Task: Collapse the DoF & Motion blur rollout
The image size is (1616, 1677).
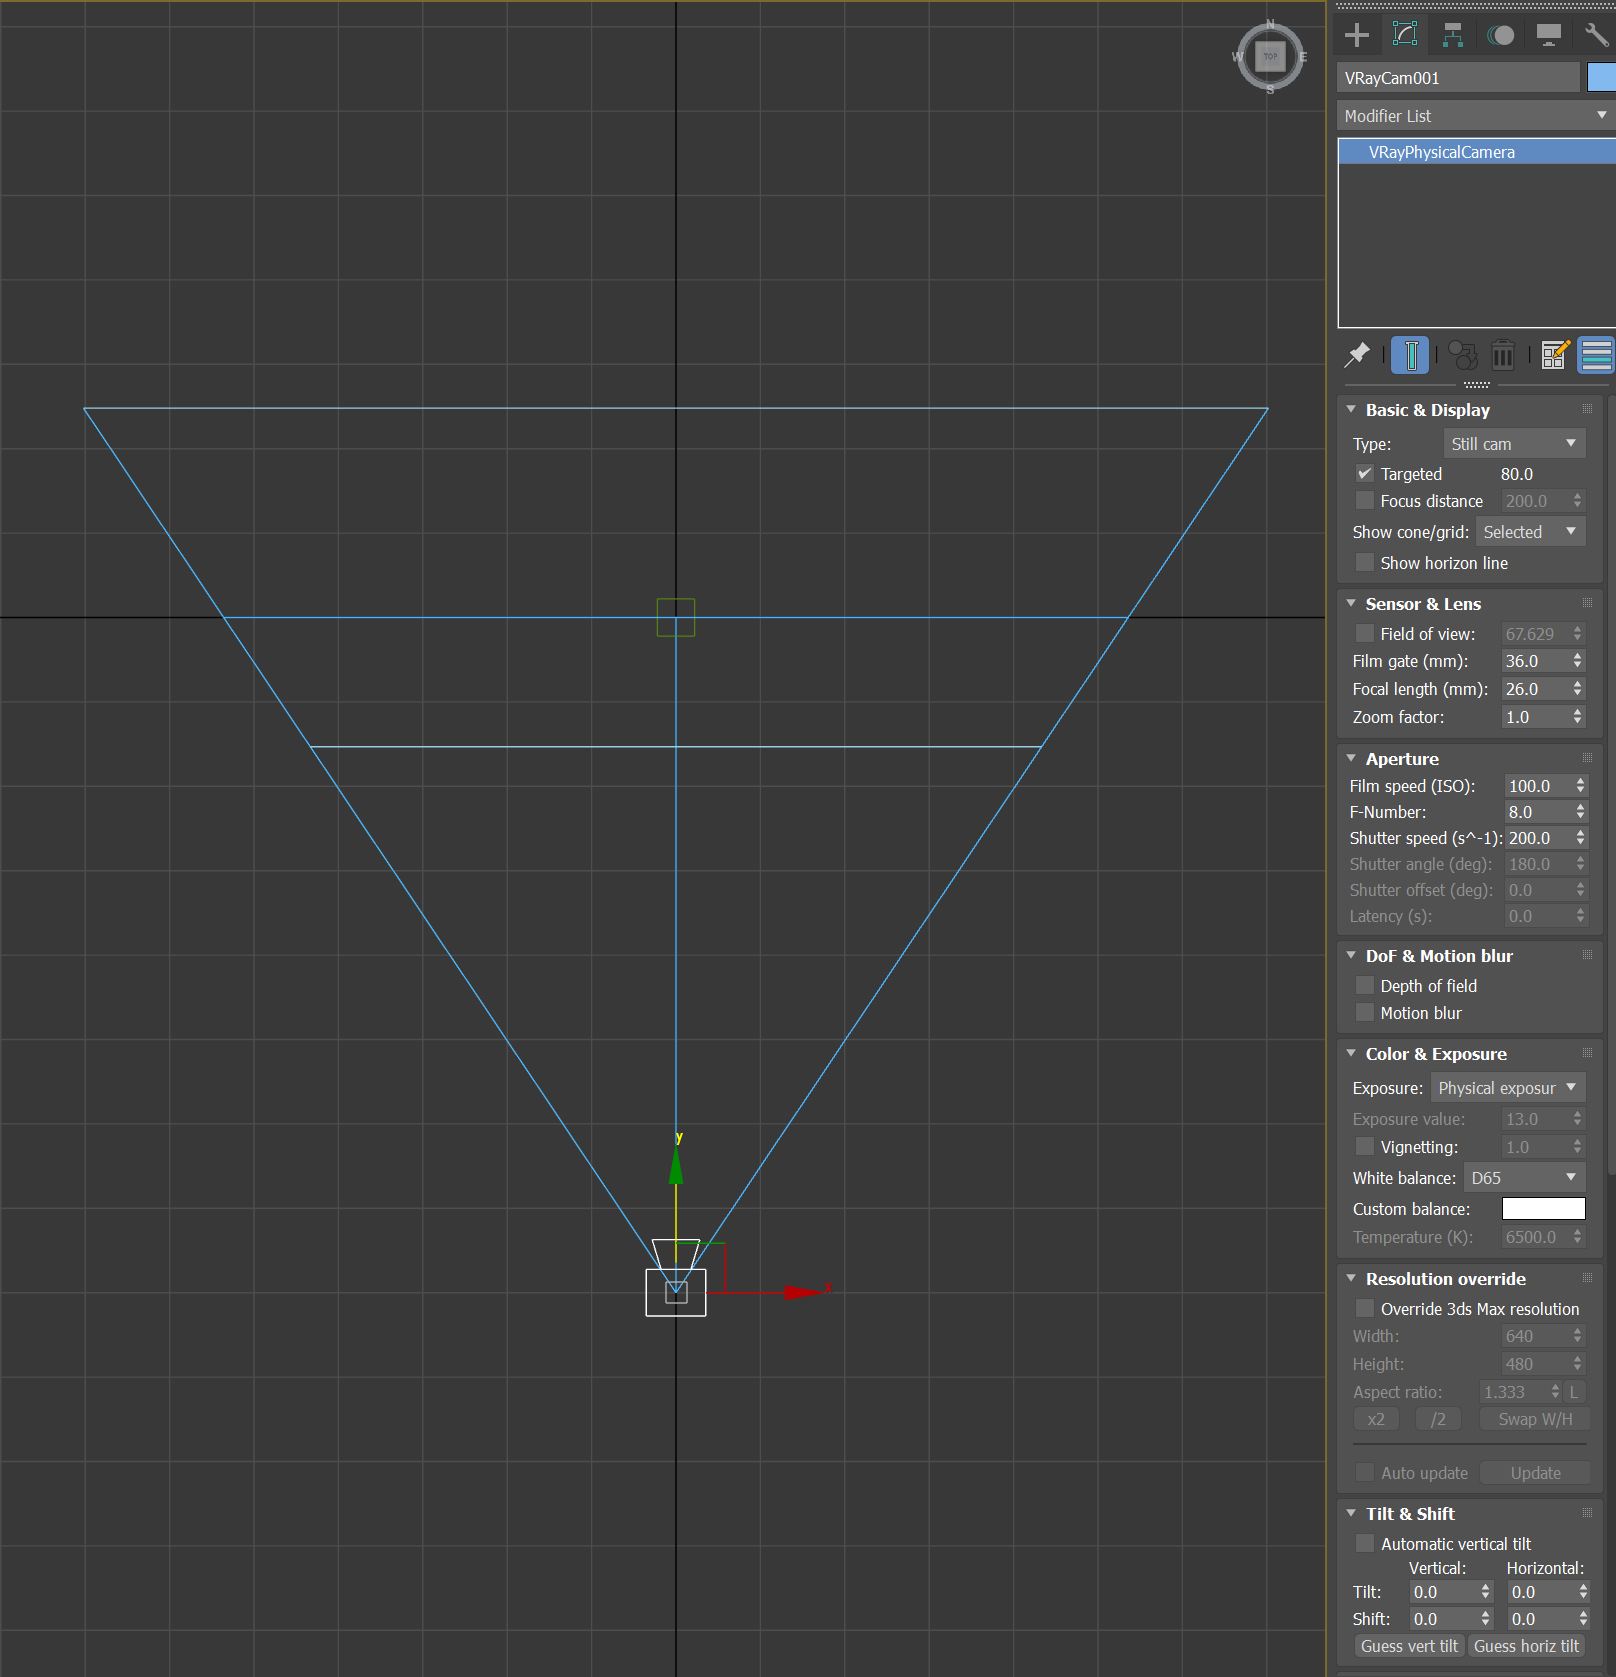Action: coord(1351,956)
